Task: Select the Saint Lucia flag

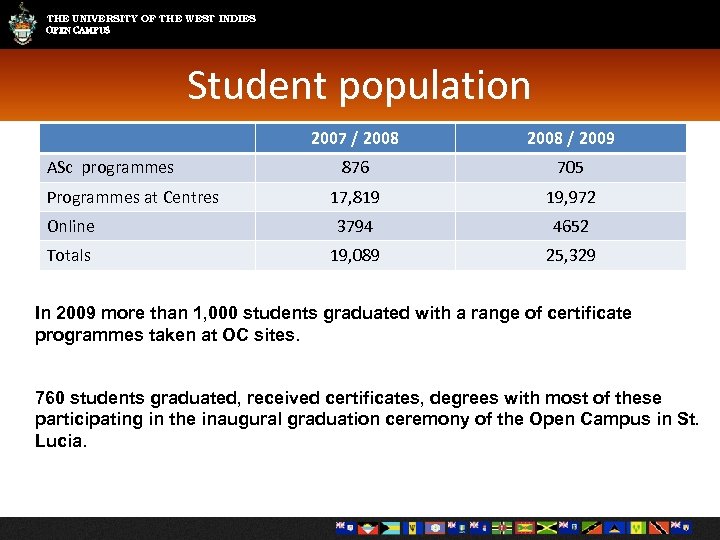Action: (x=614, y=529)
